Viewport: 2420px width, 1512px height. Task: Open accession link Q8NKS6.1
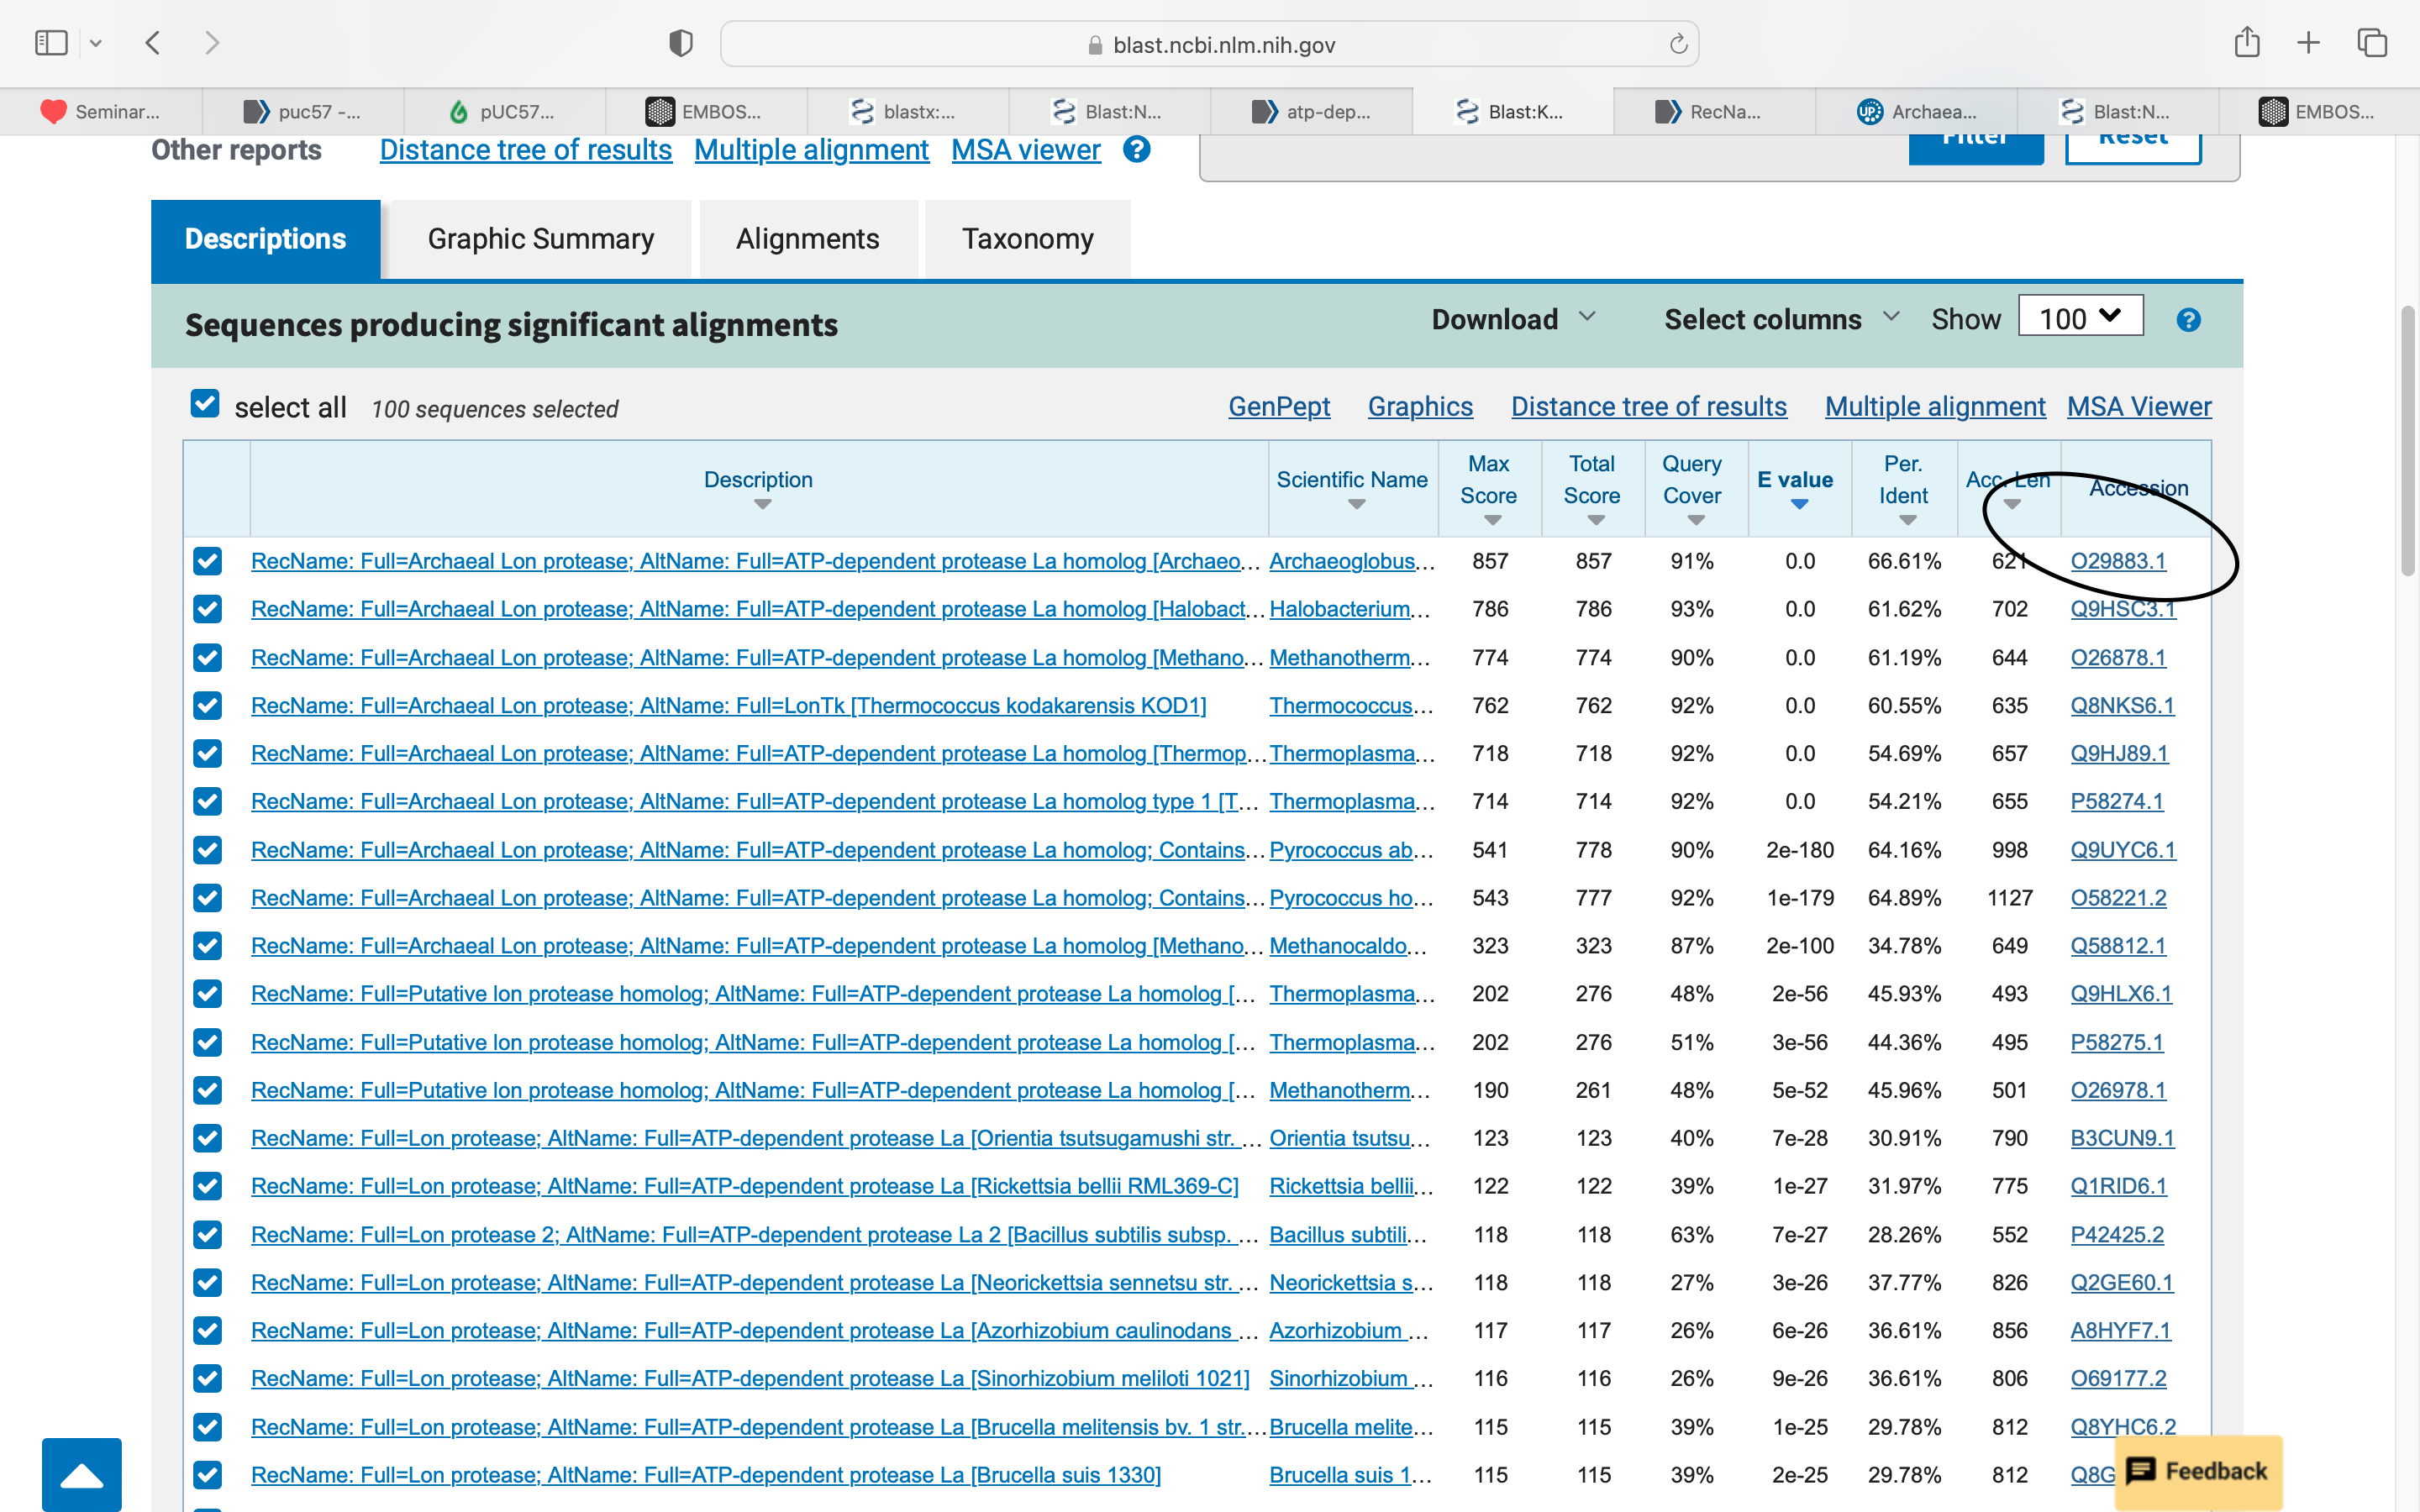pyautogui.click(x=2122, y=706)
